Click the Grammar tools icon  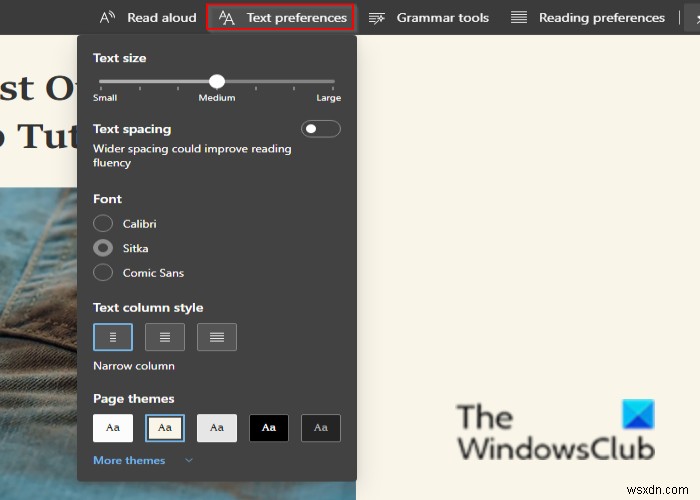coord(376,18)
